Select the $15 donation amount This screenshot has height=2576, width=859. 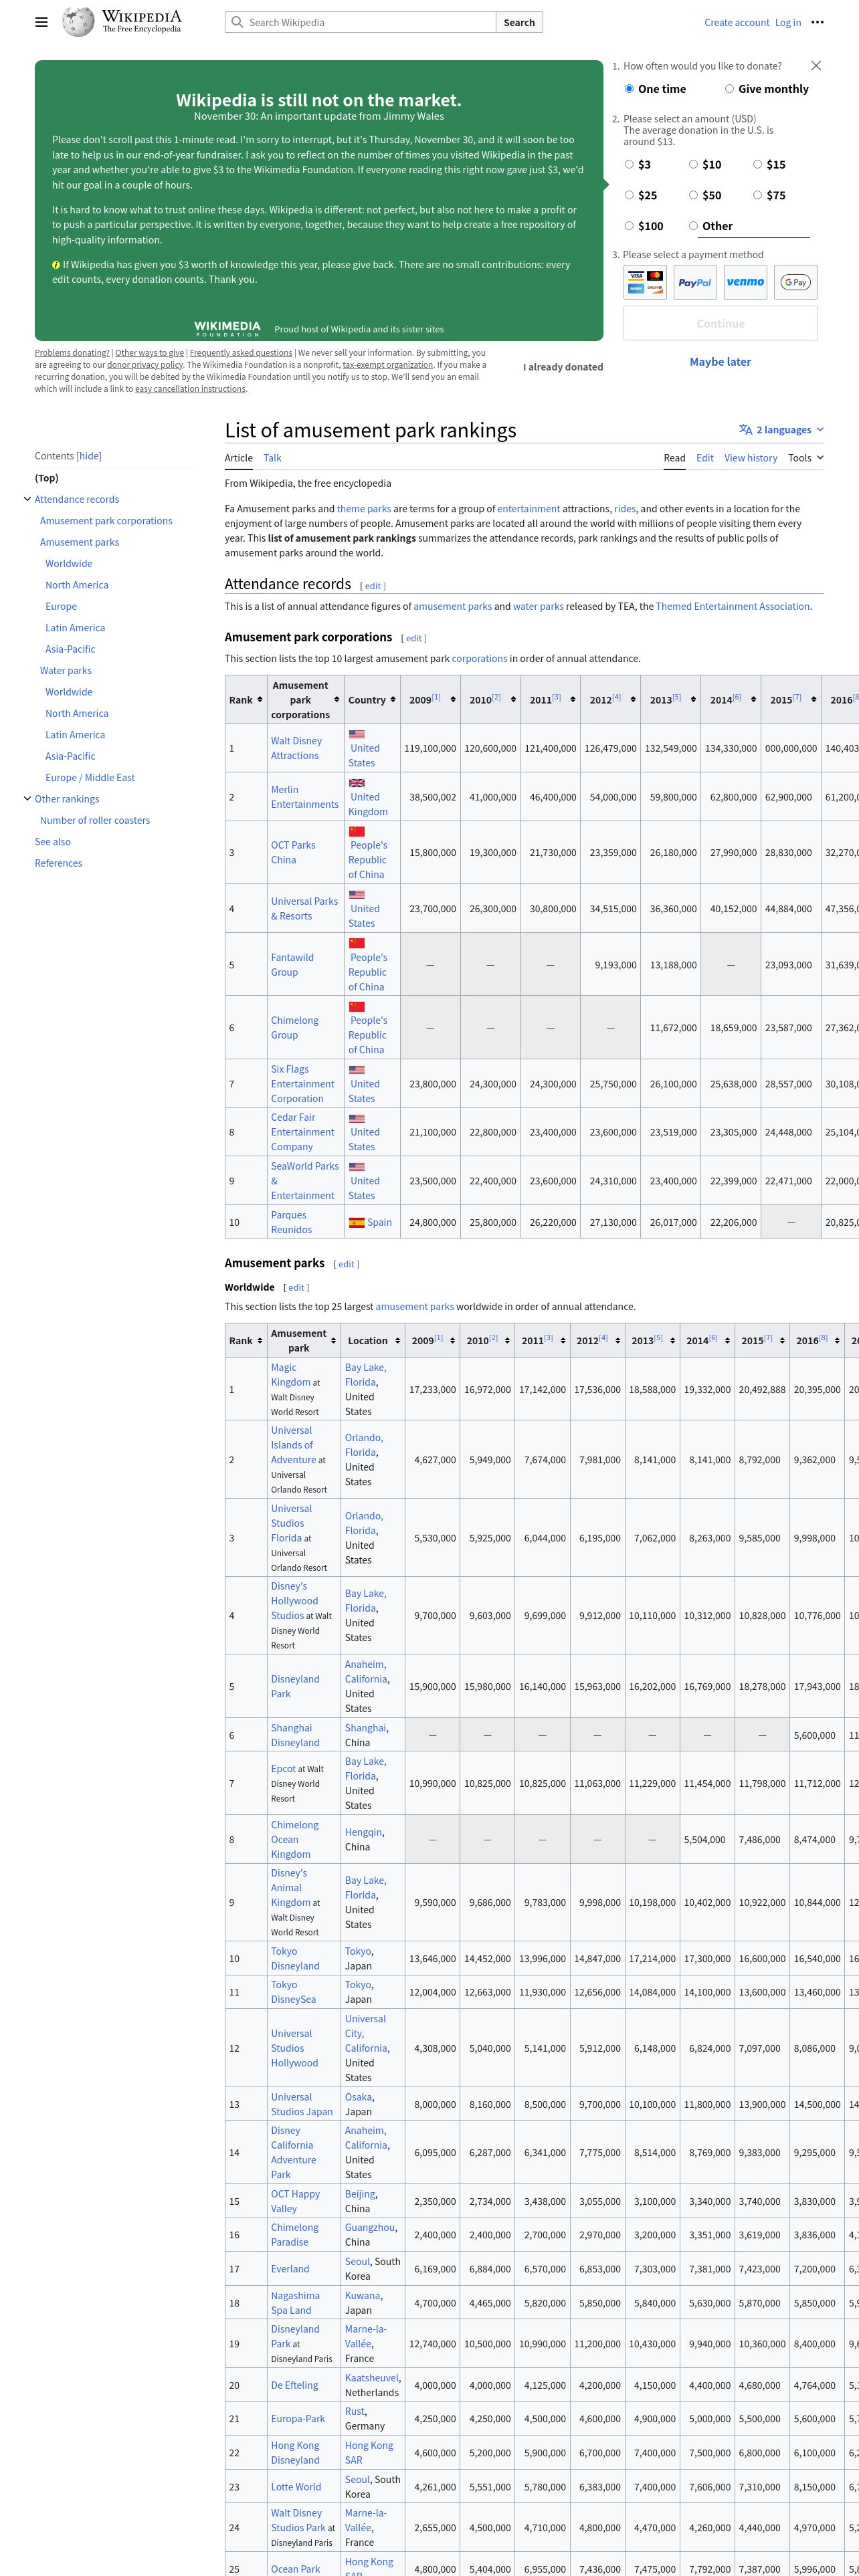point(757,164)
